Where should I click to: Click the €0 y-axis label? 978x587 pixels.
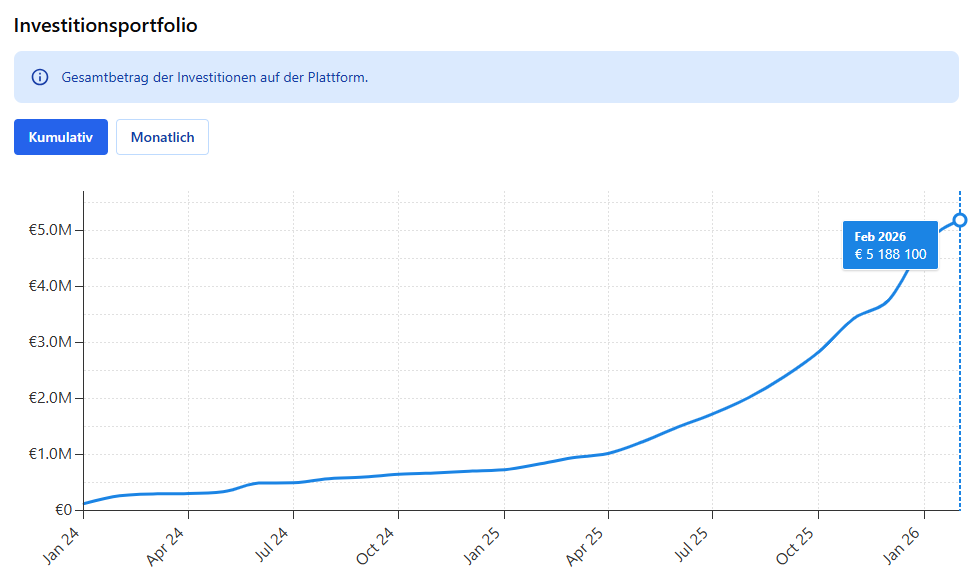(62, 510)
